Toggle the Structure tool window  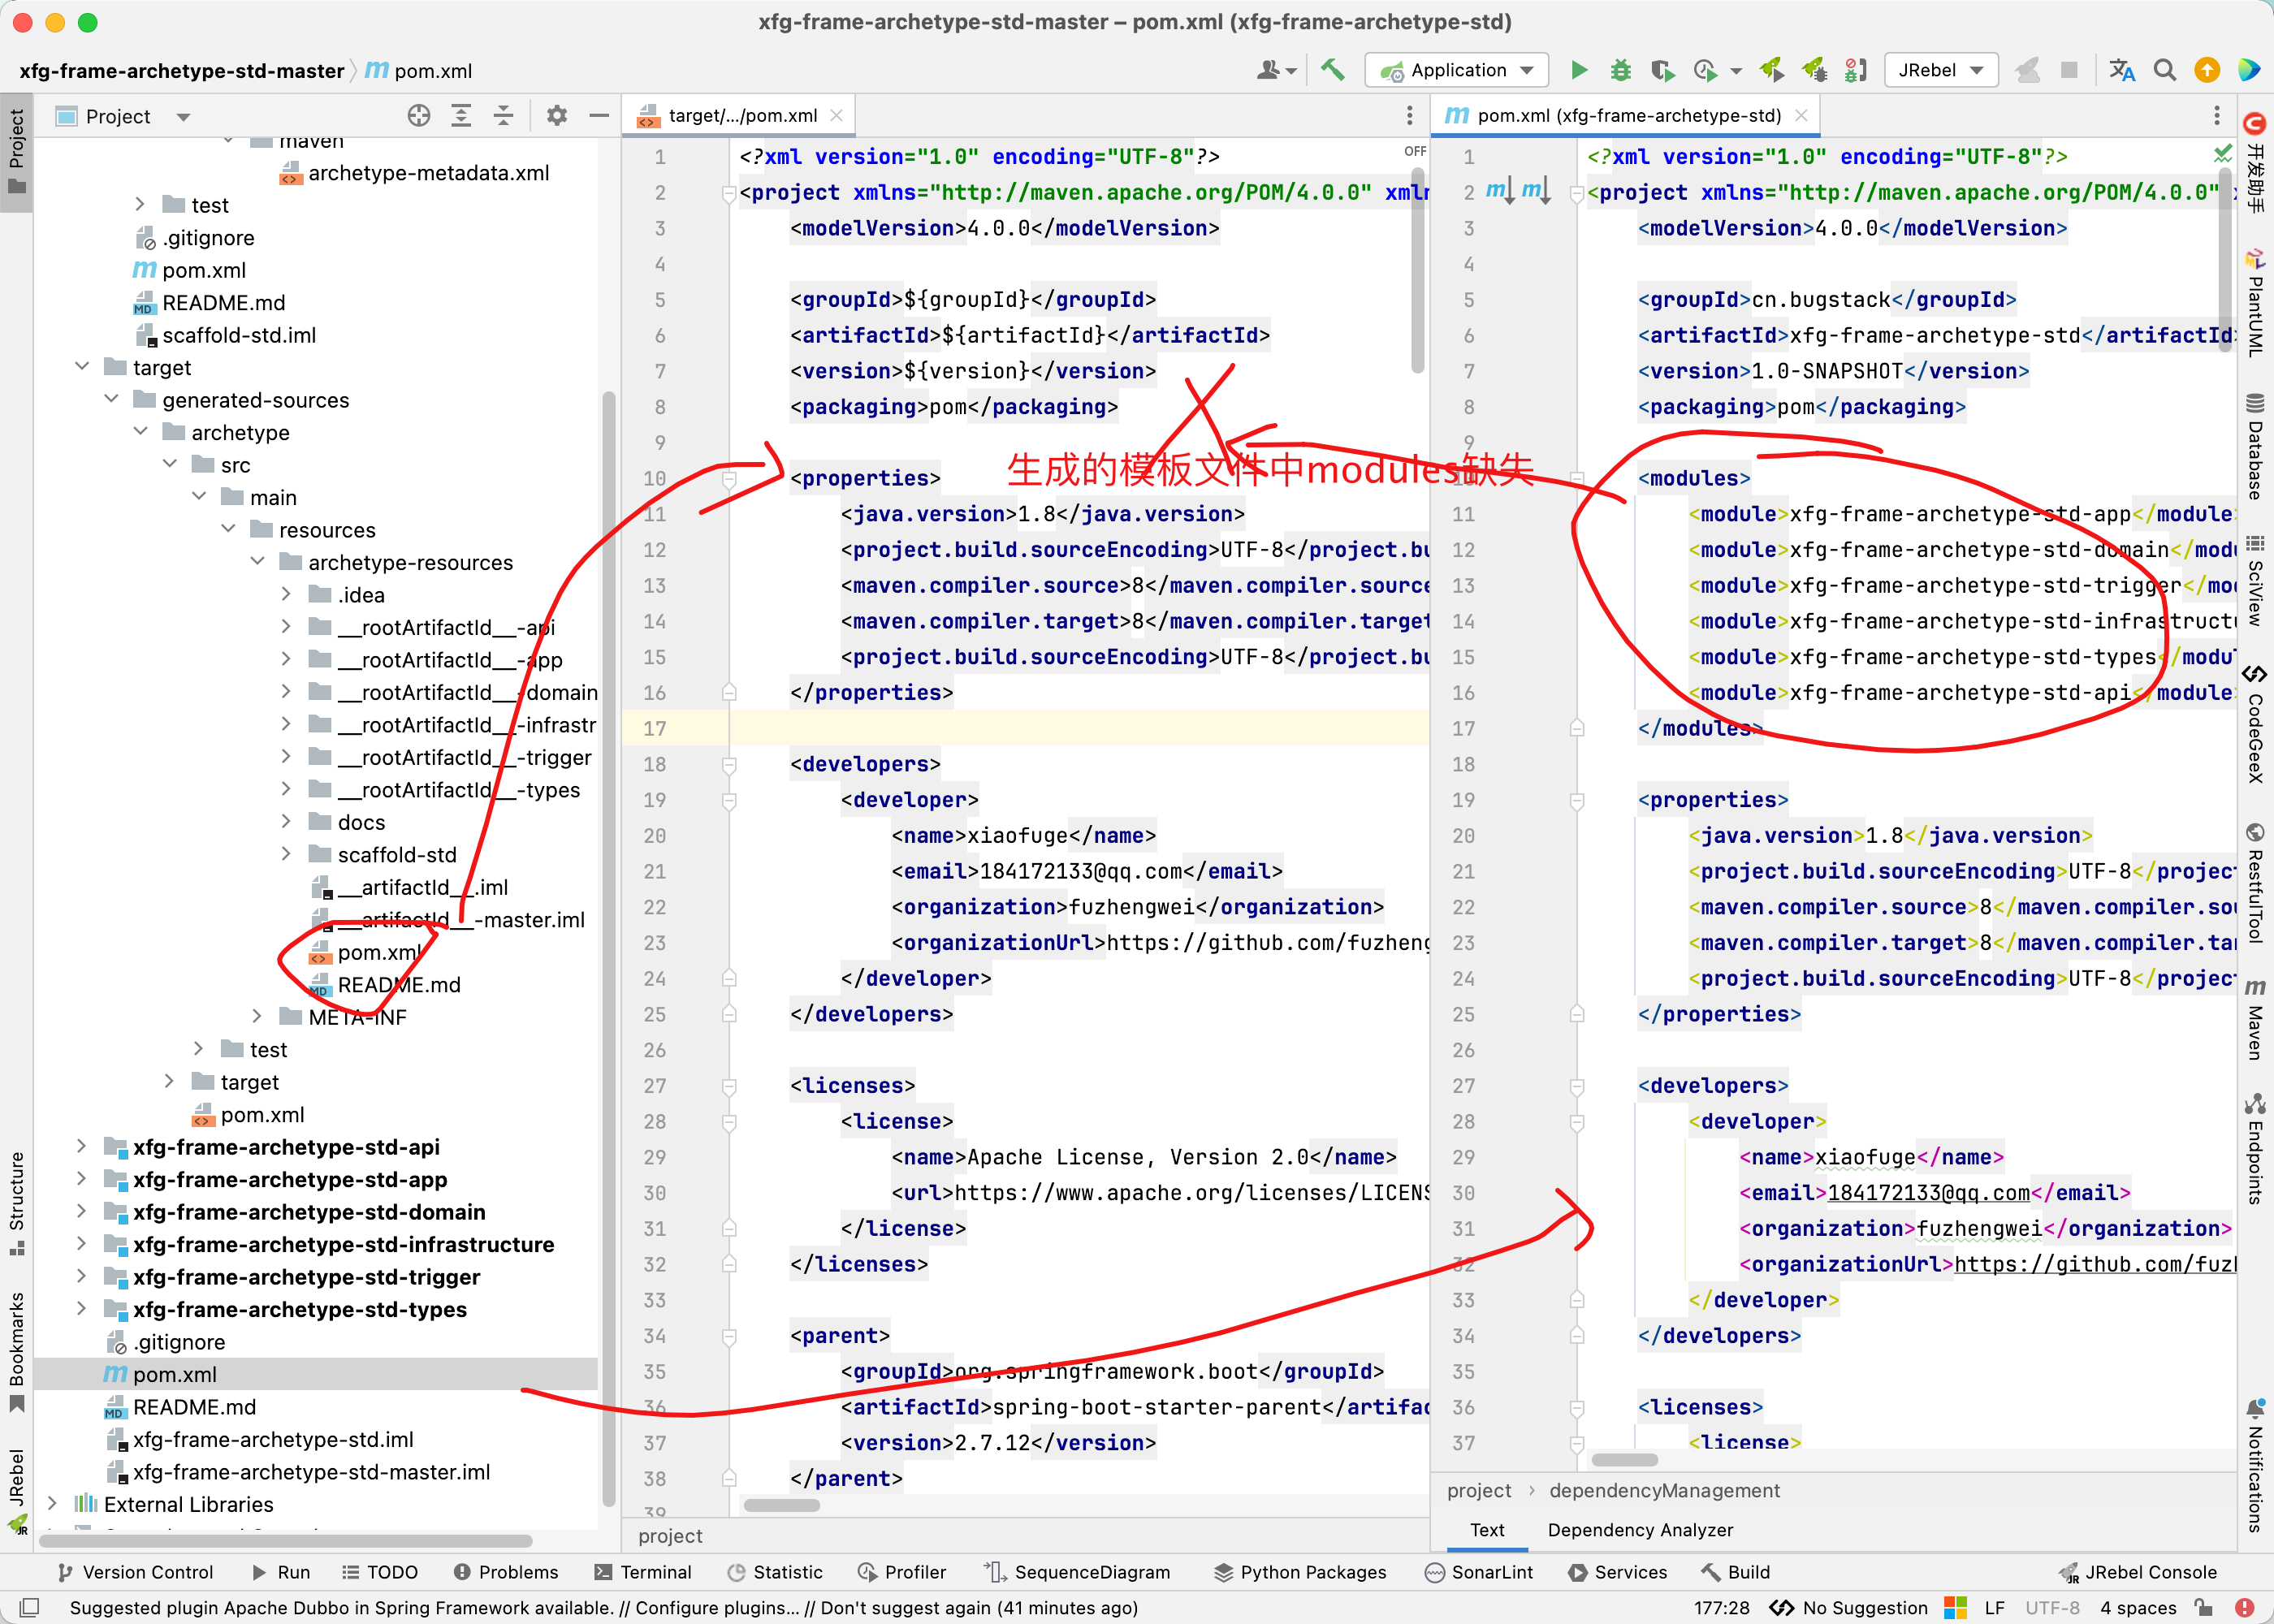tap(17, 1204)
